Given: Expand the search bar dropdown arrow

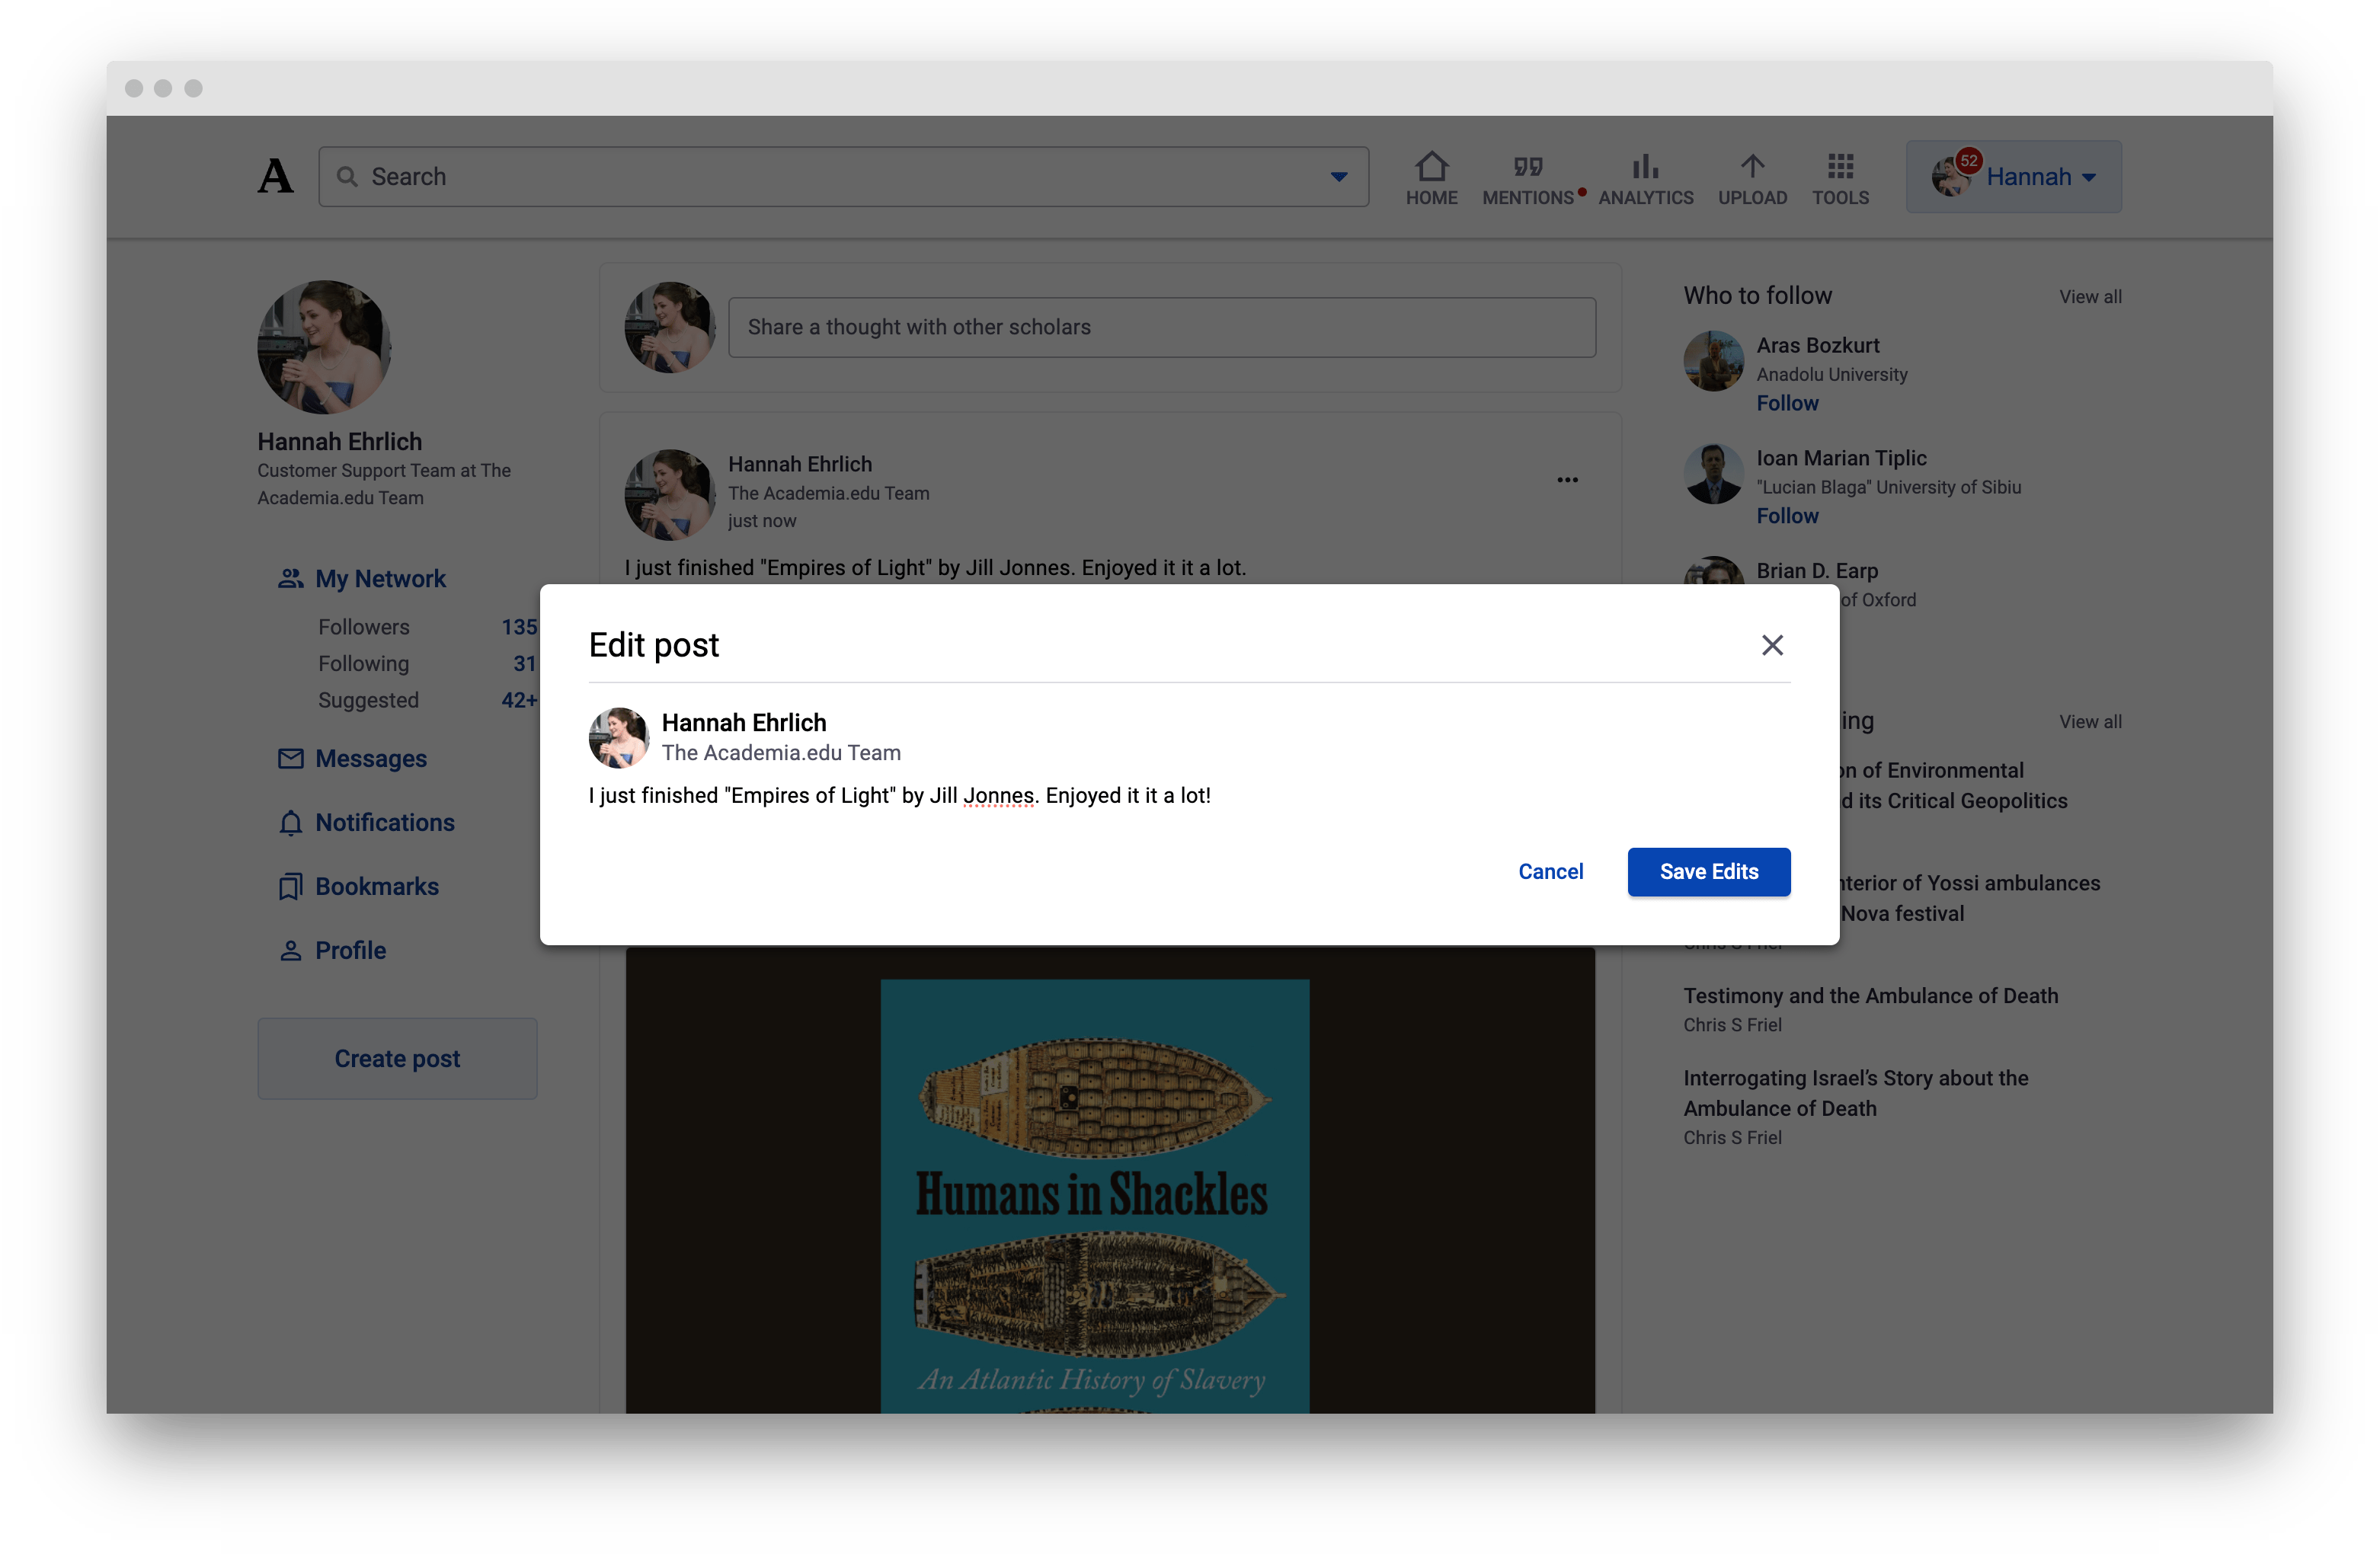Looking at the screenshot, I should pos(1338,177).
